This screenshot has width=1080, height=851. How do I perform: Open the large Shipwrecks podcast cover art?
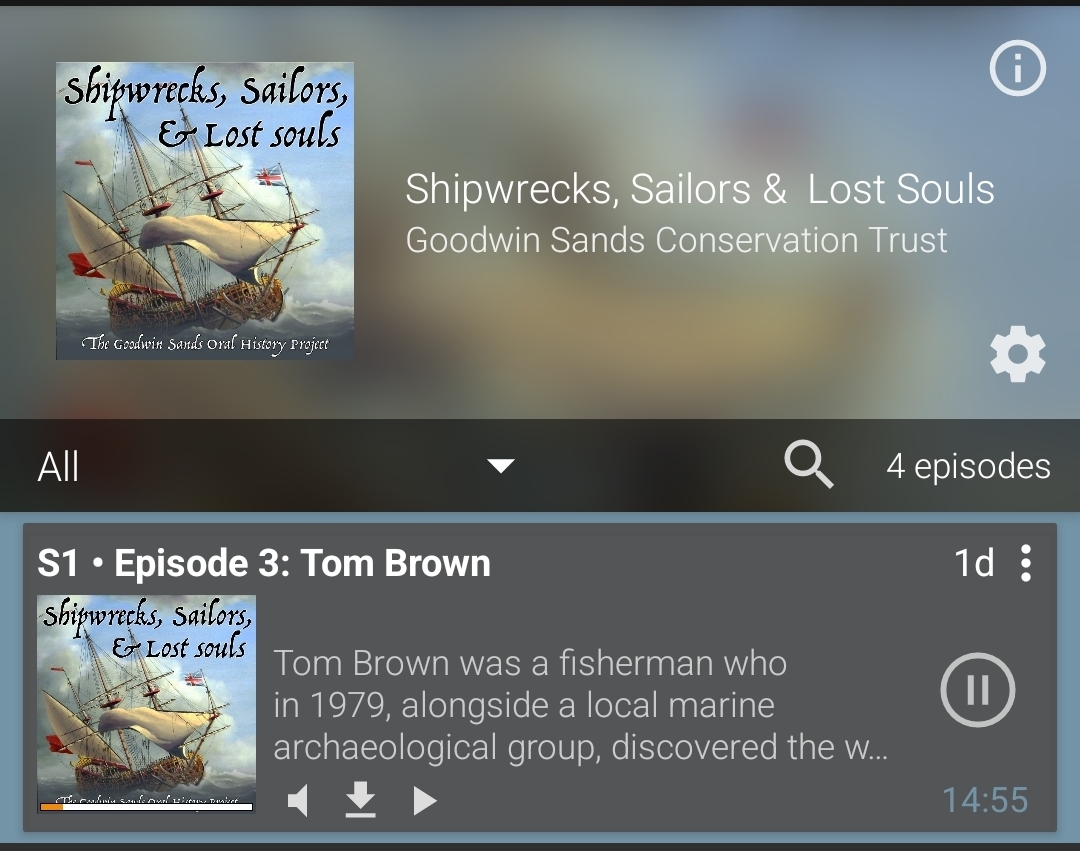click(205, 211)
